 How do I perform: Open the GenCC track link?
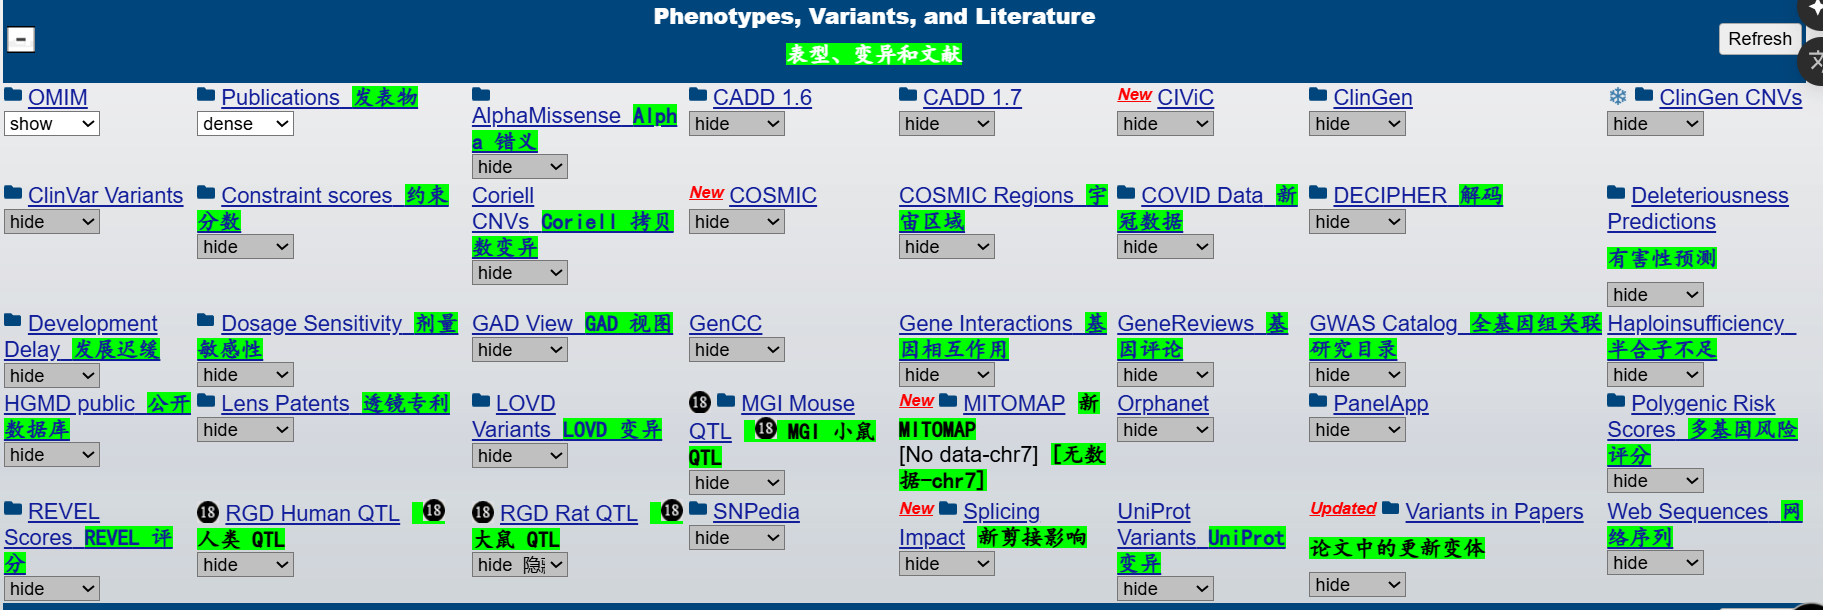tap(725, 324)
